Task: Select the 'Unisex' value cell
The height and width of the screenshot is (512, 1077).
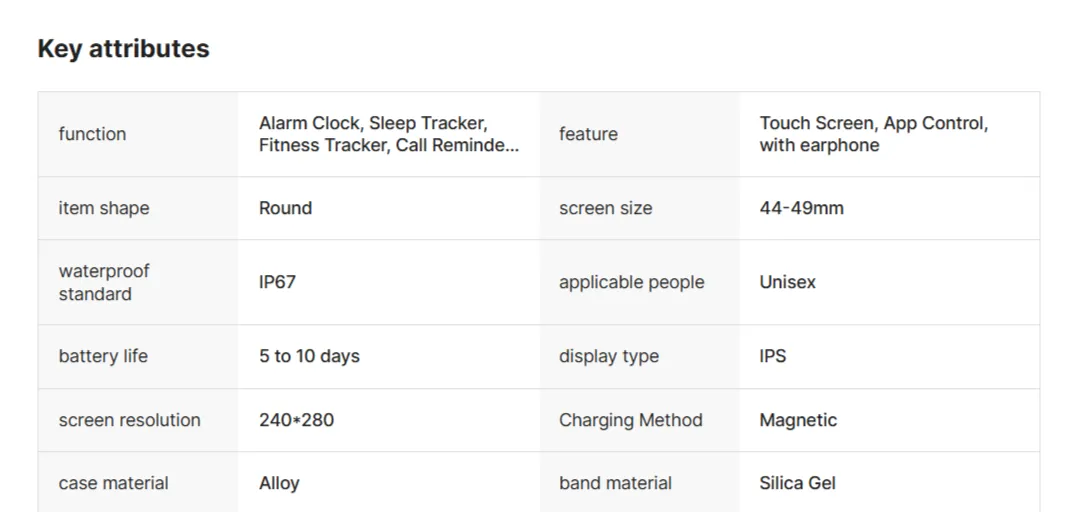Action: 787,282
